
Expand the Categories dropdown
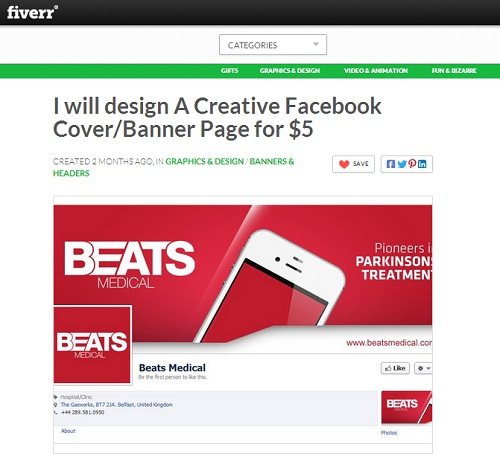coord(273,45)
